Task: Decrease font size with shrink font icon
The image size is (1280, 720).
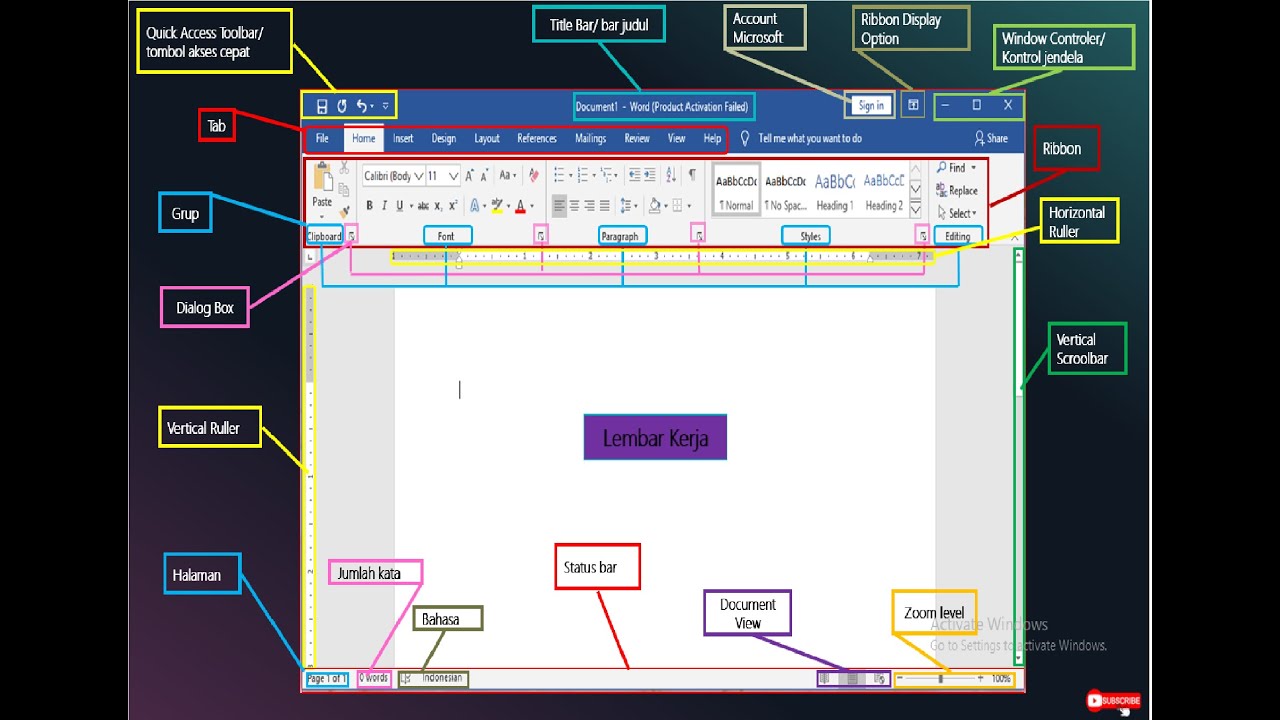Action: 485,176
